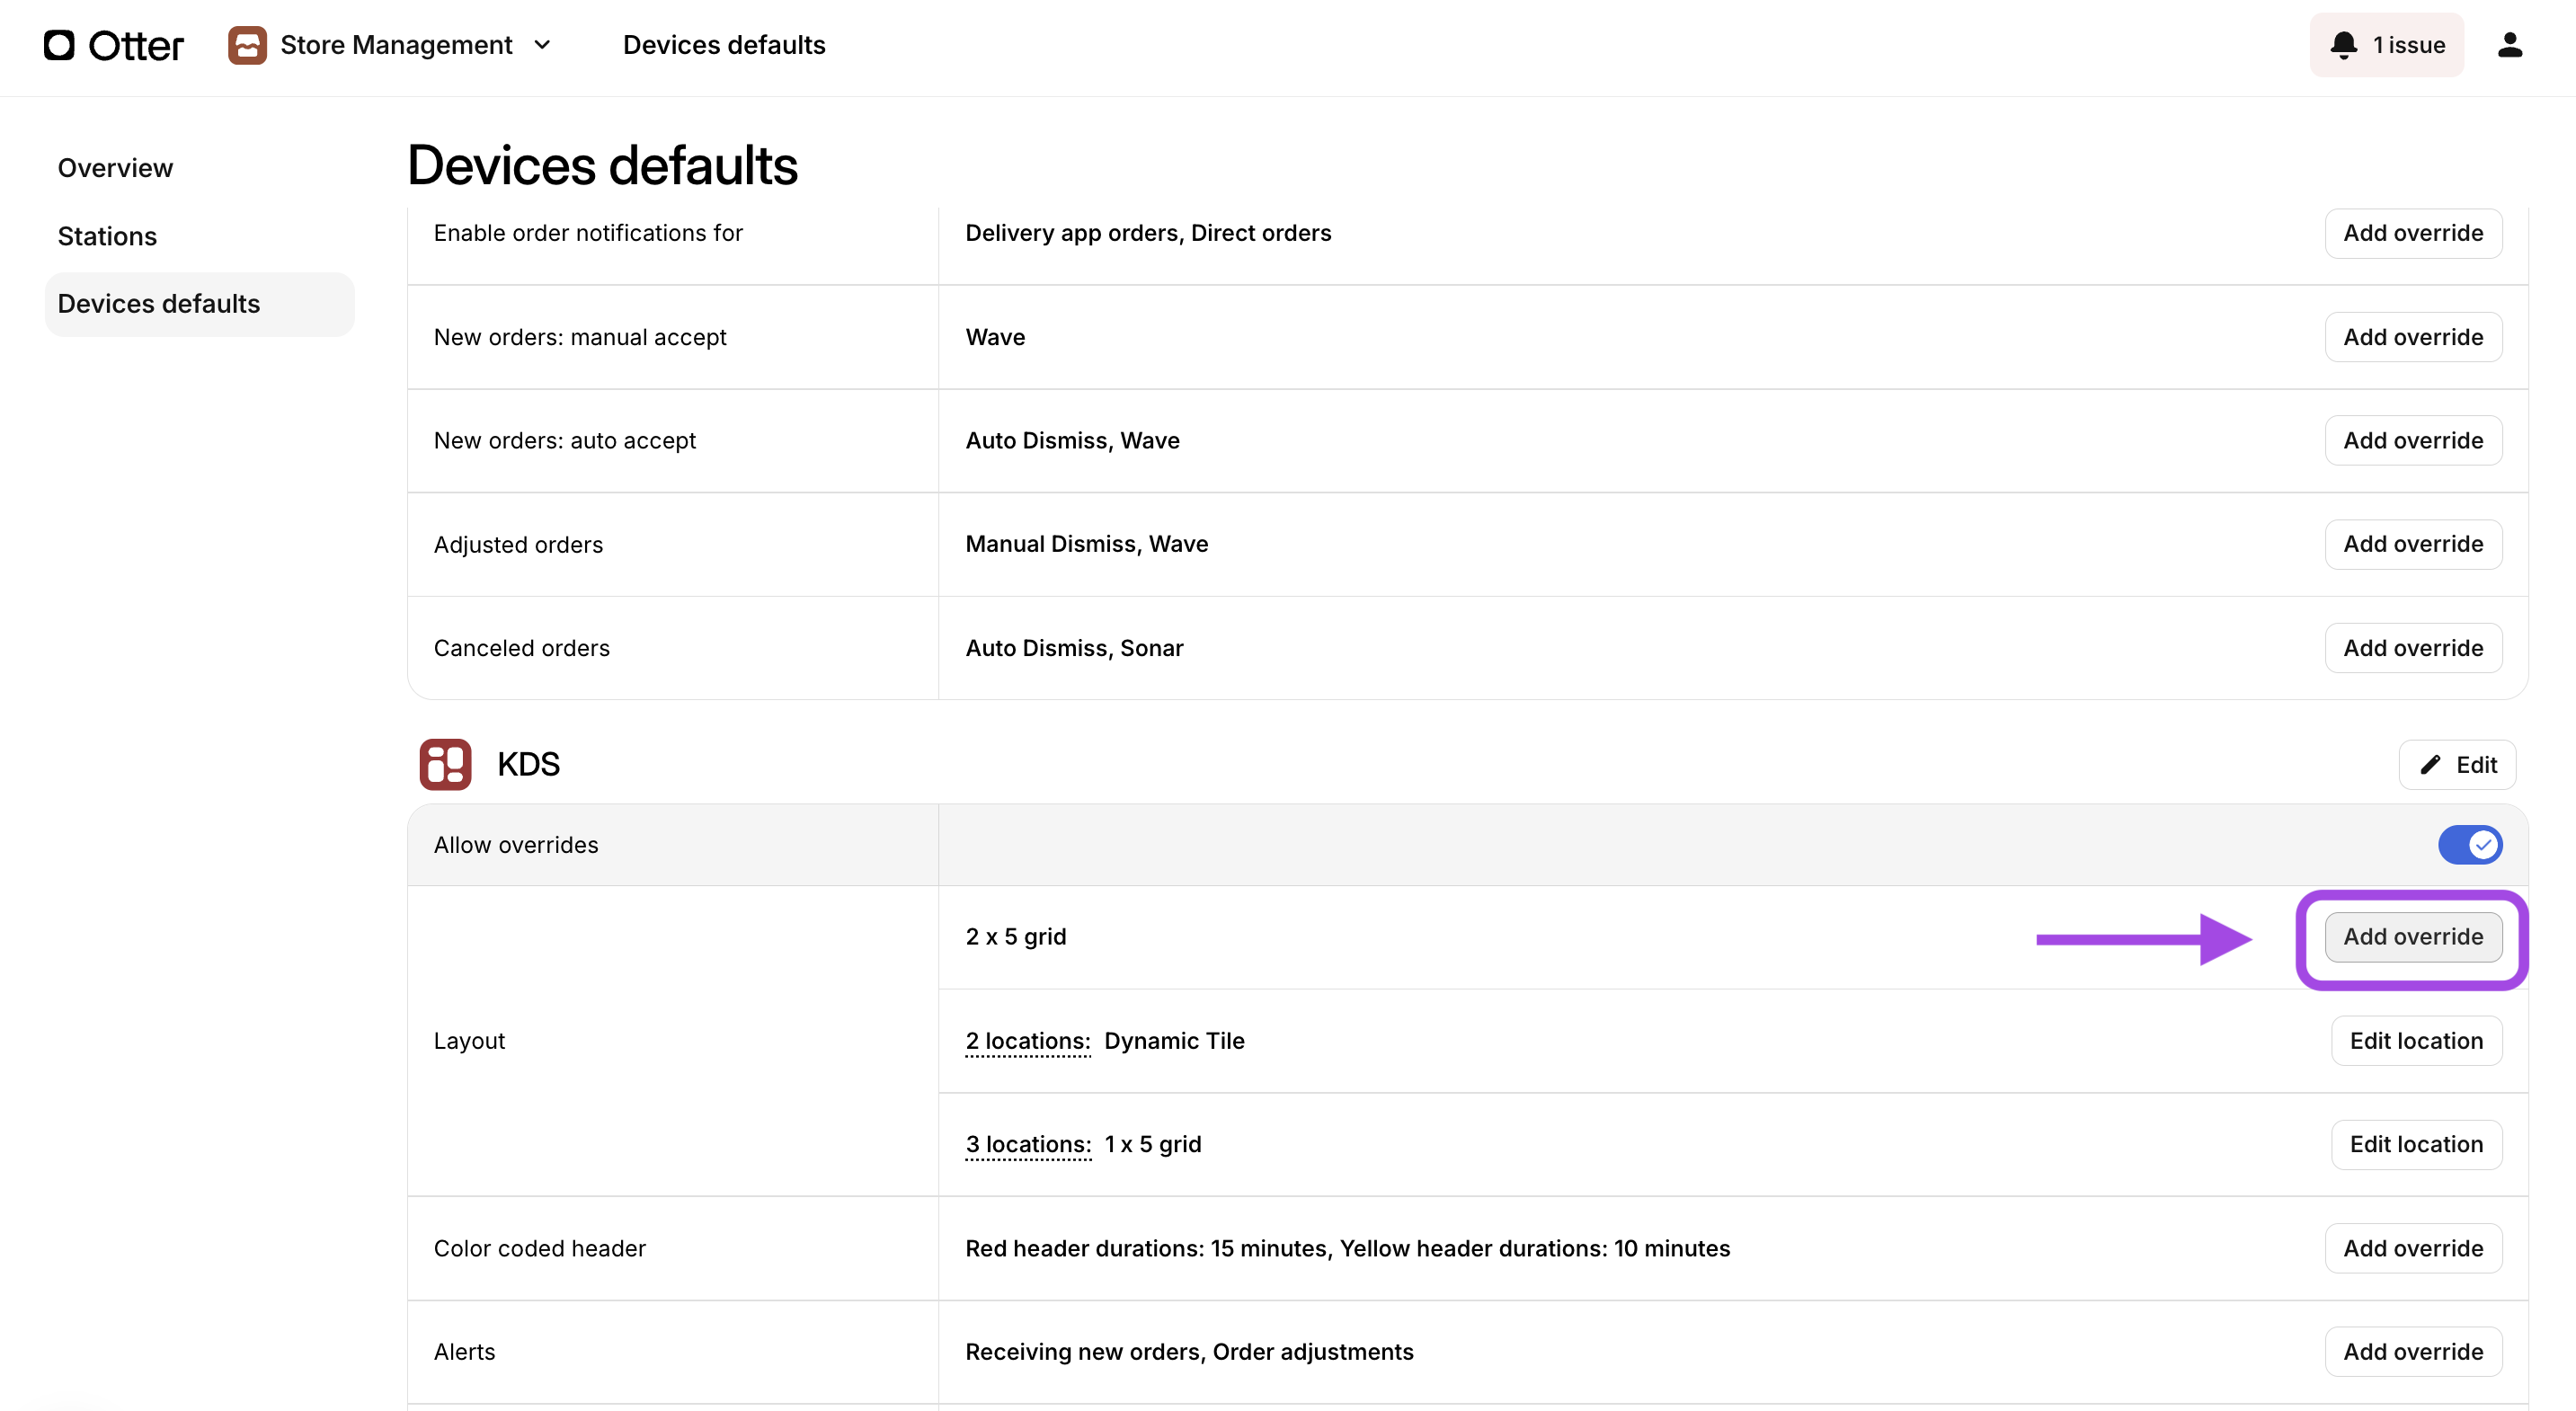Click the Store Management app icon
This screenshot has height=1411, width=2576.
click(247, 45)
